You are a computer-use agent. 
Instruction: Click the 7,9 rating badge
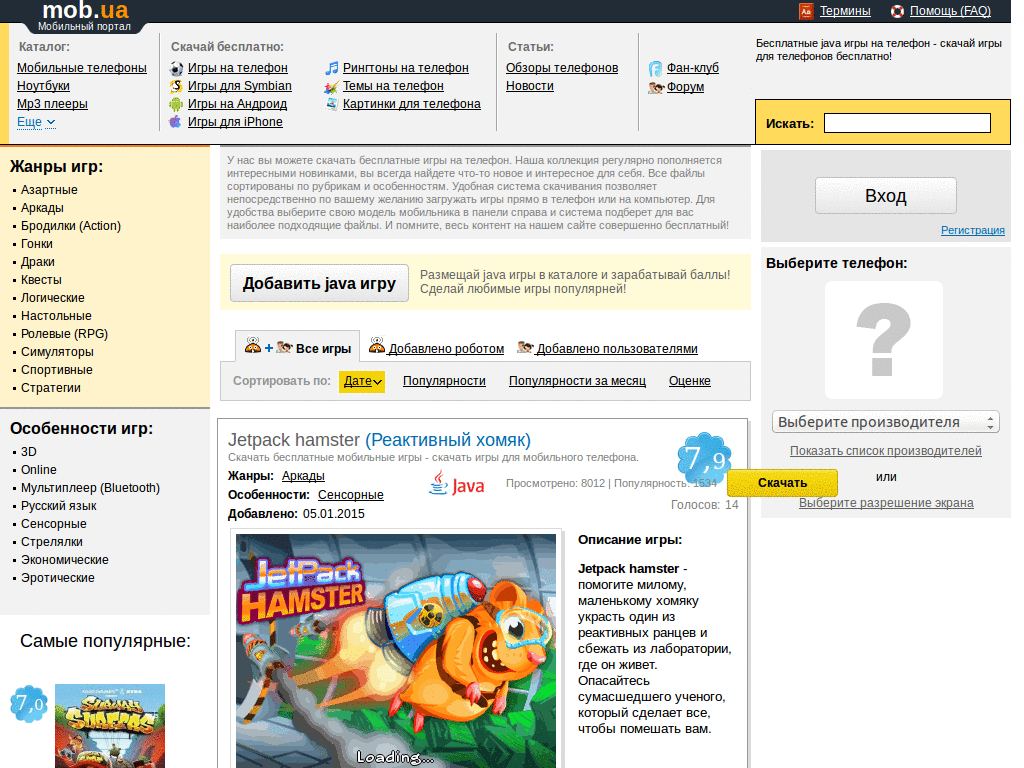coord(704,458)
